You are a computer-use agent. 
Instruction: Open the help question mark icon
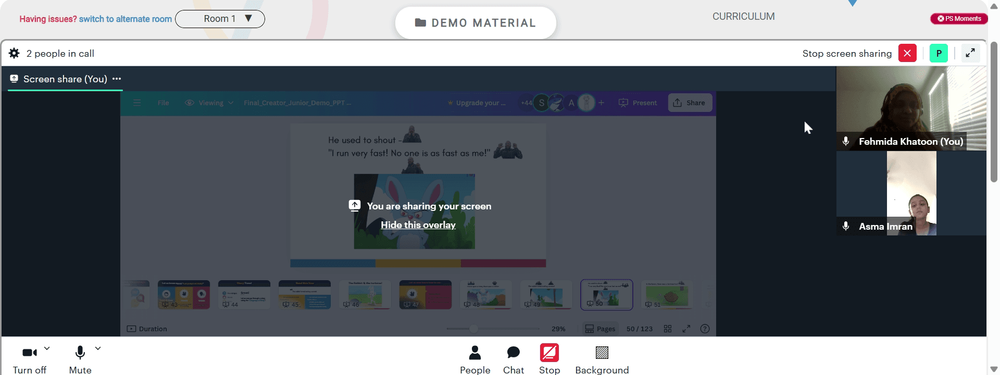click(x=705, y=329)
